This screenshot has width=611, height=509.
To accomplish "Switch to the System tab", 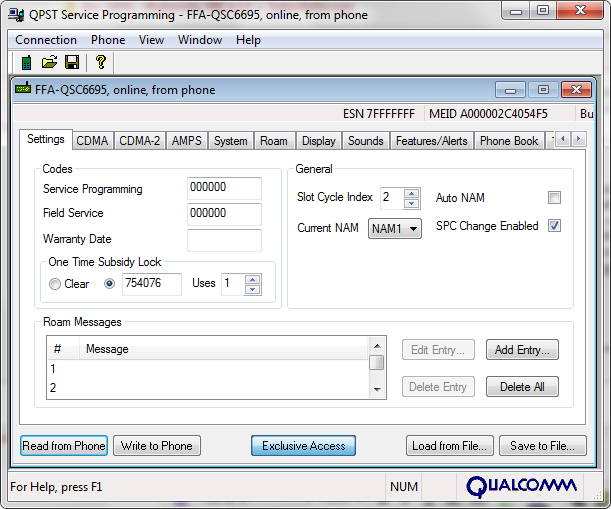I will click(x=231, y=141).
